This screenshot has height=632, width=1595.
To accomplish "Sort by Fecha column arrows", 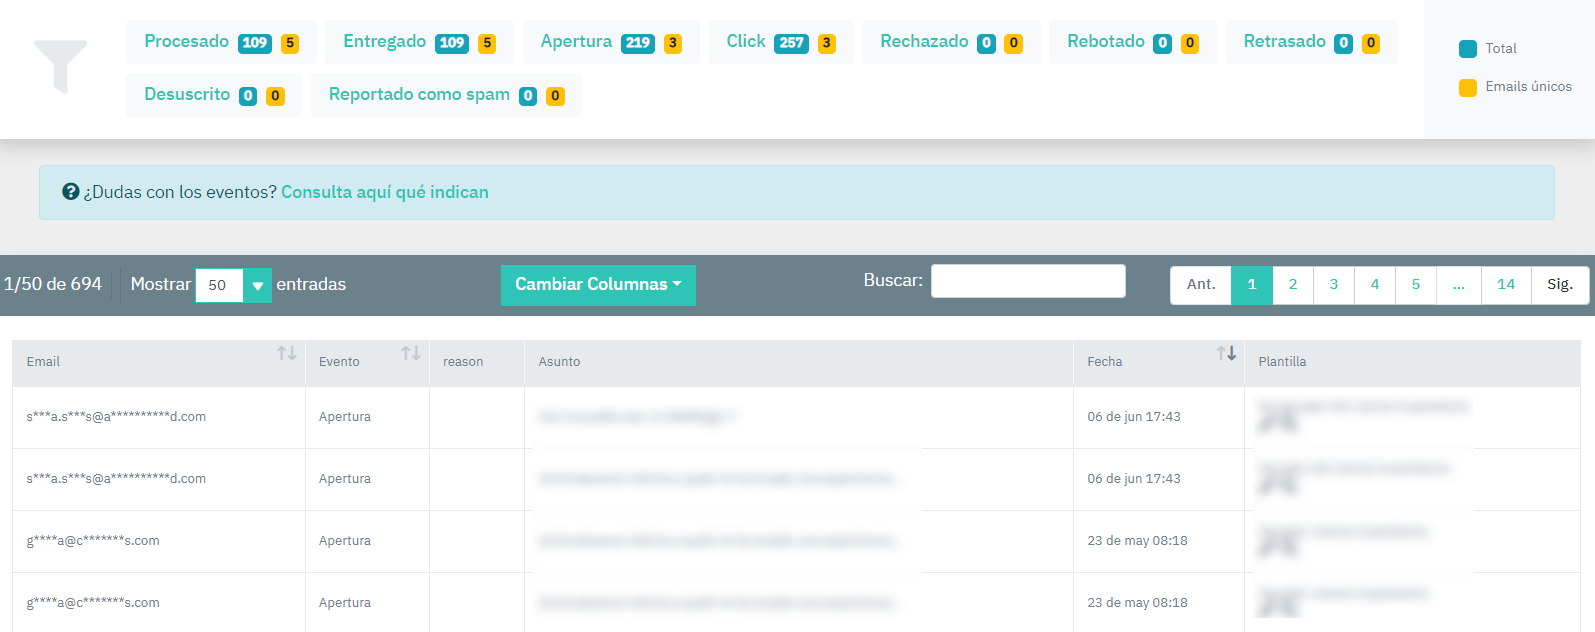I will 1226,353.
